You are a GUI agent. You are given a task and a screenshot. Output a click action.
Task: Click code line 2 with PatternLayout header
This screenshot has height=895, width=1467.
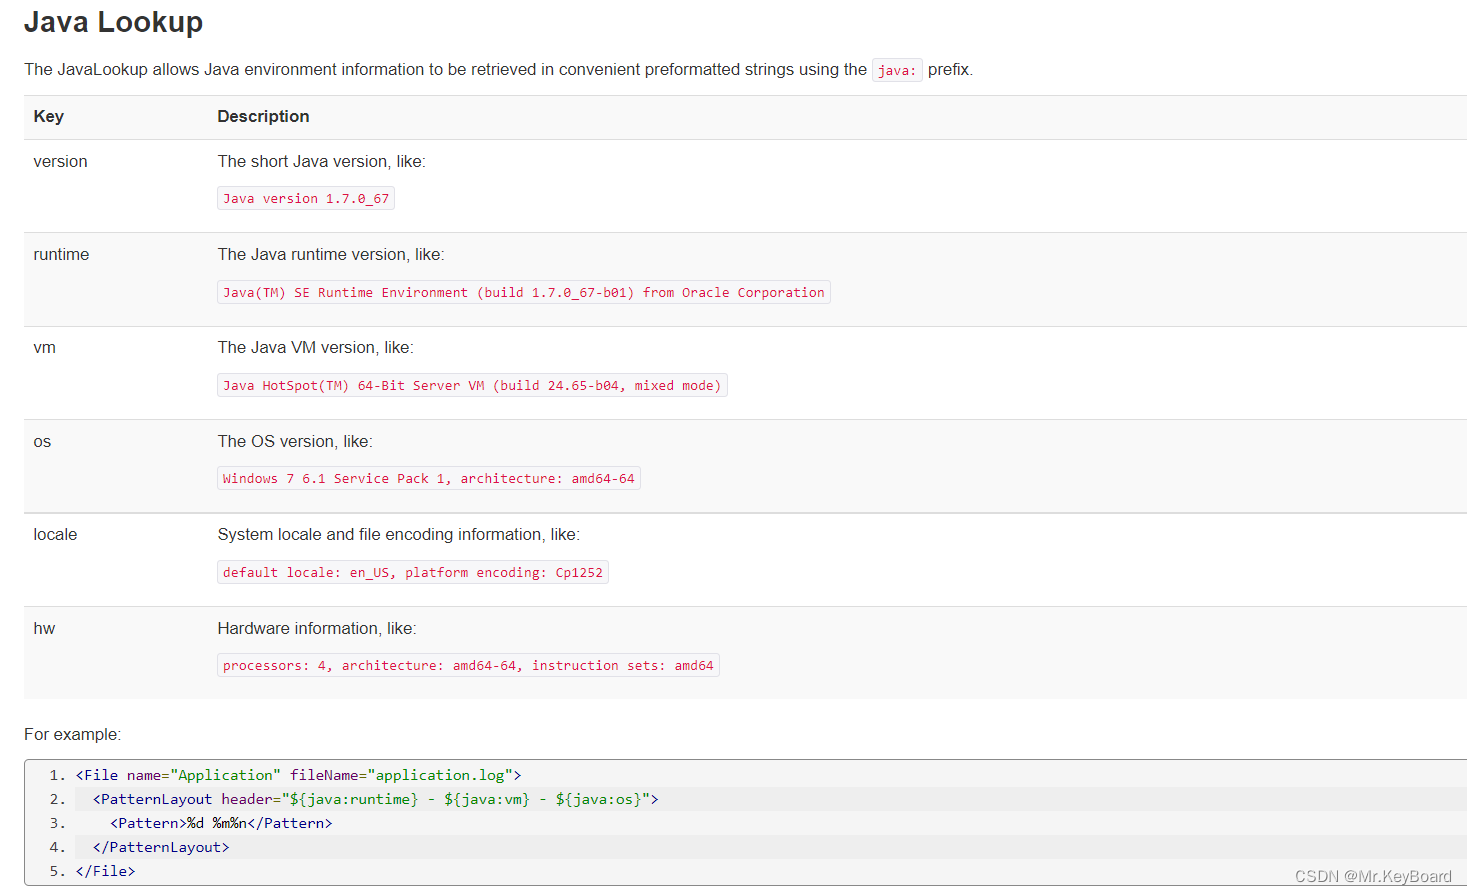[x=376, y=799]
